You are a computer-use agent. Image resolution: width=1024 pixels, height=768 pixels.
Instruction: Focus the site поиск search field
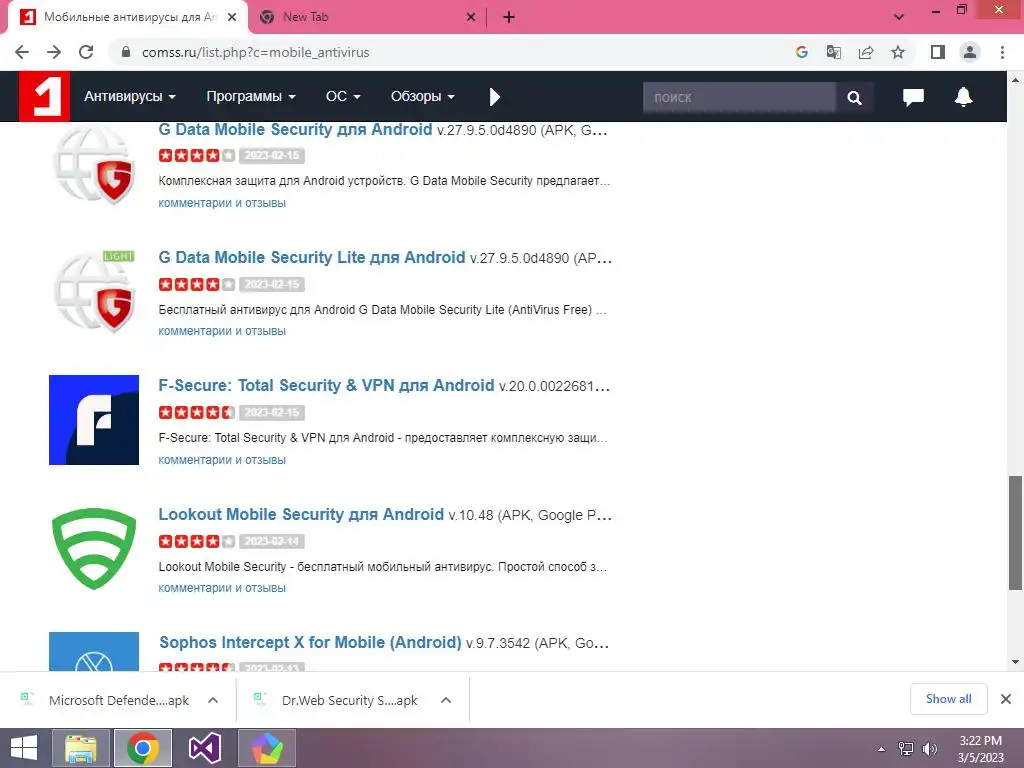739,98
